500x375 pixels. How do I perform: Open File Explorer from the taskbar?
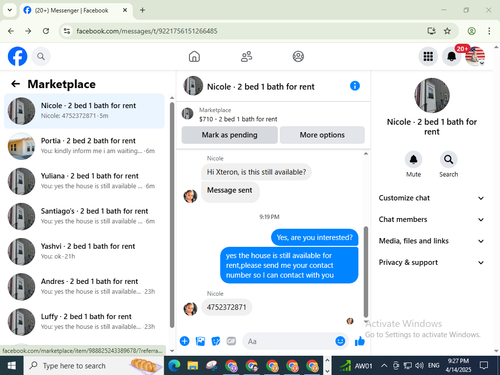click(x=193, y=366)
